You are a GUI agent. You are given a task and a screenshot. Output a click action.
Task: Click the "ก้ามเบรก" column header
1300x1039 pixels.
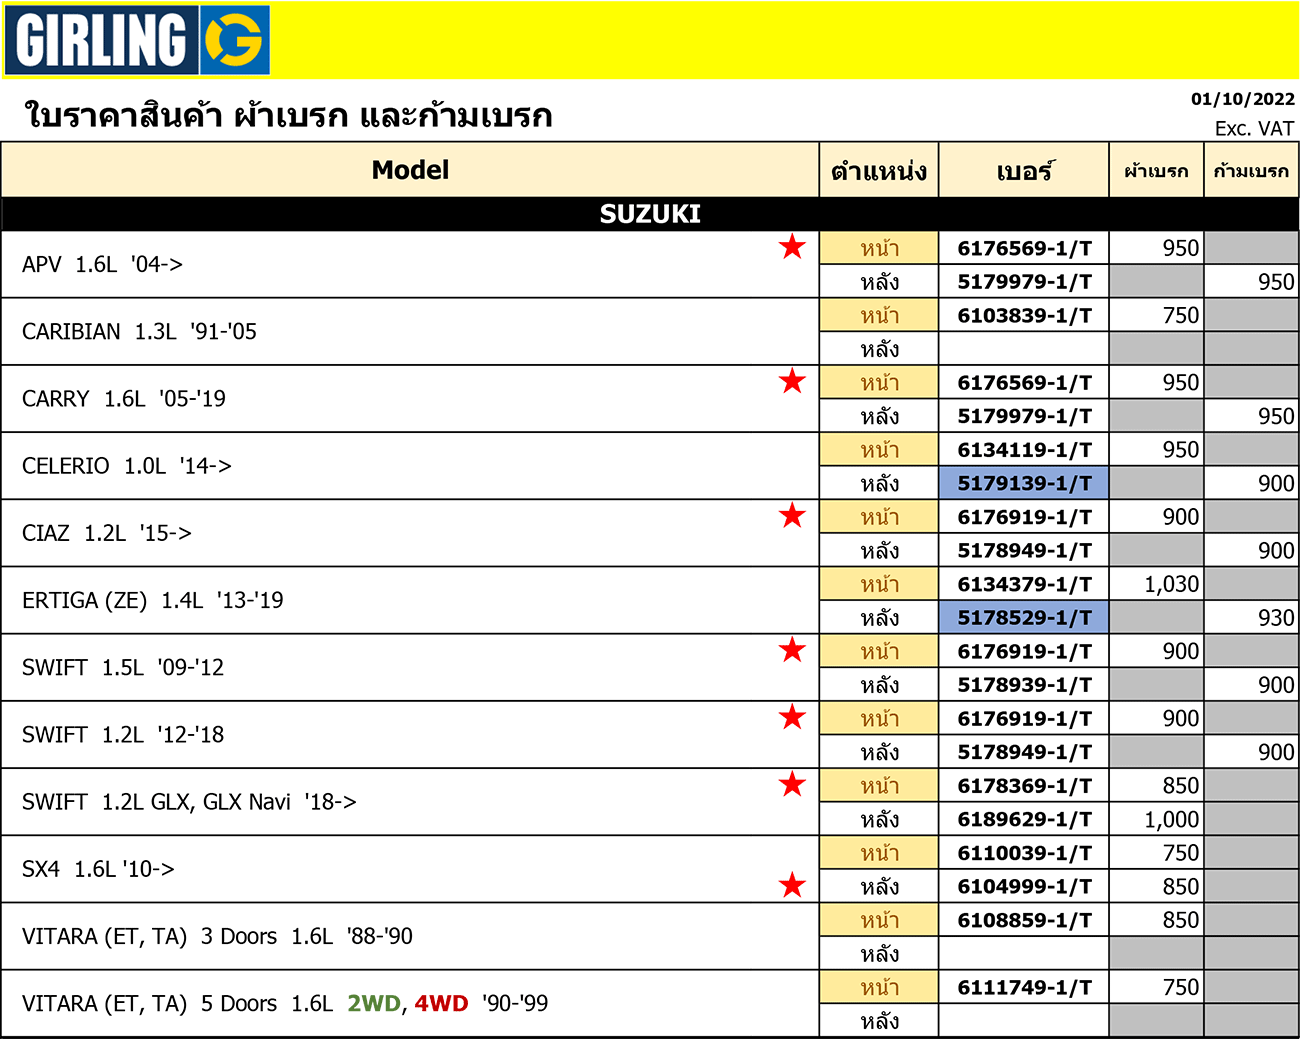[x=1251, y=170]
